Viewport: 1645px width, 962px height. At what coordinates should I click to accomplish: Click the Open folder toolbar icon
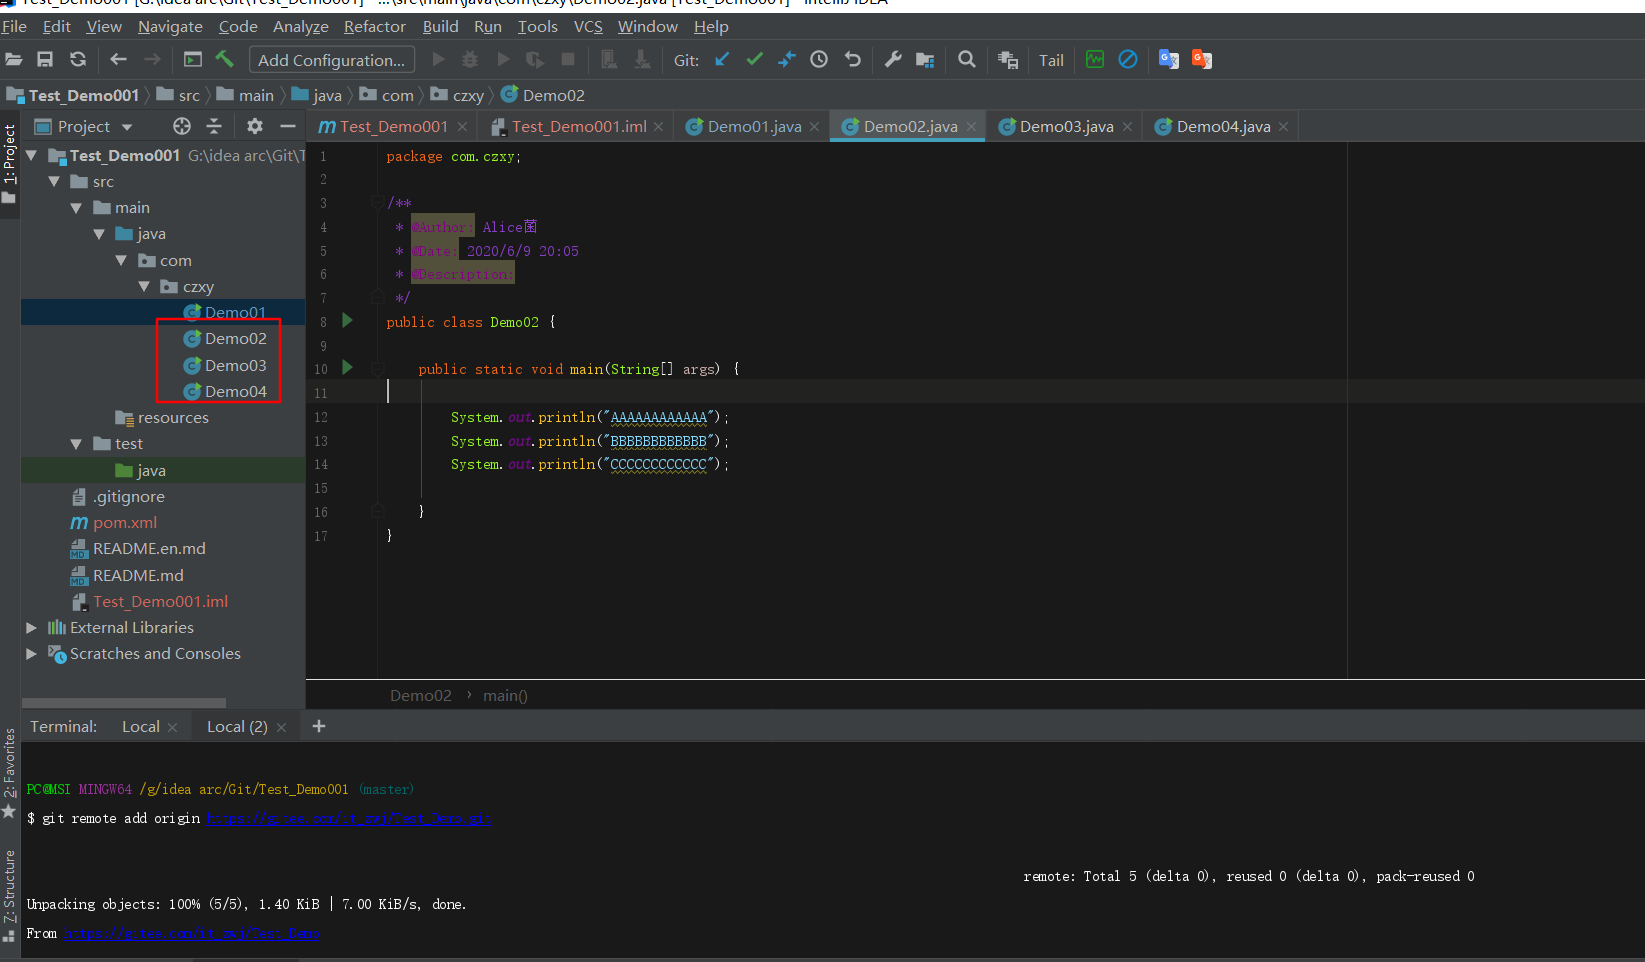(x=13, y=60)
